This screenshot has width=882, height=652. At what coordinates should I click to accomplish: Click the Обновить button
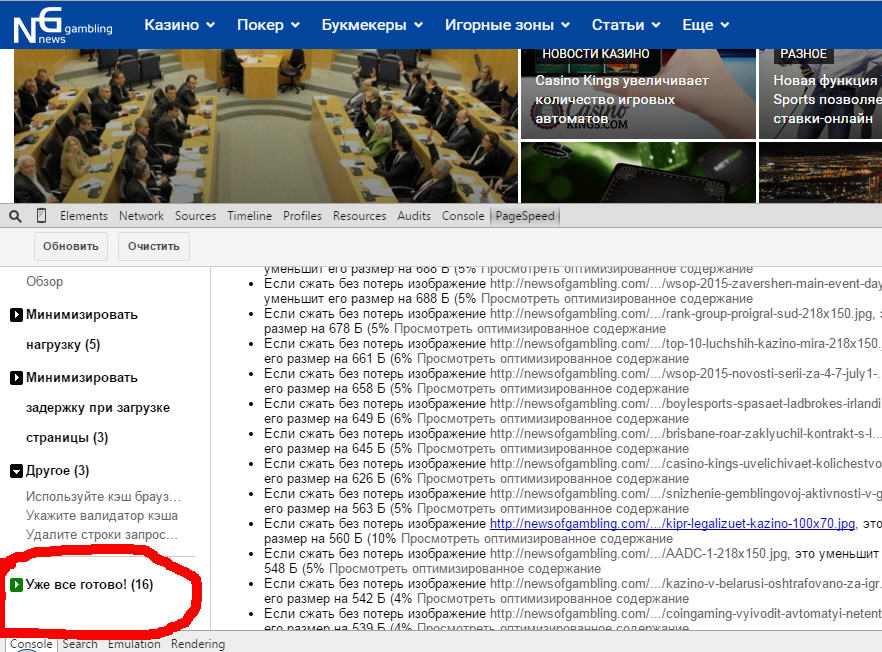71,246
